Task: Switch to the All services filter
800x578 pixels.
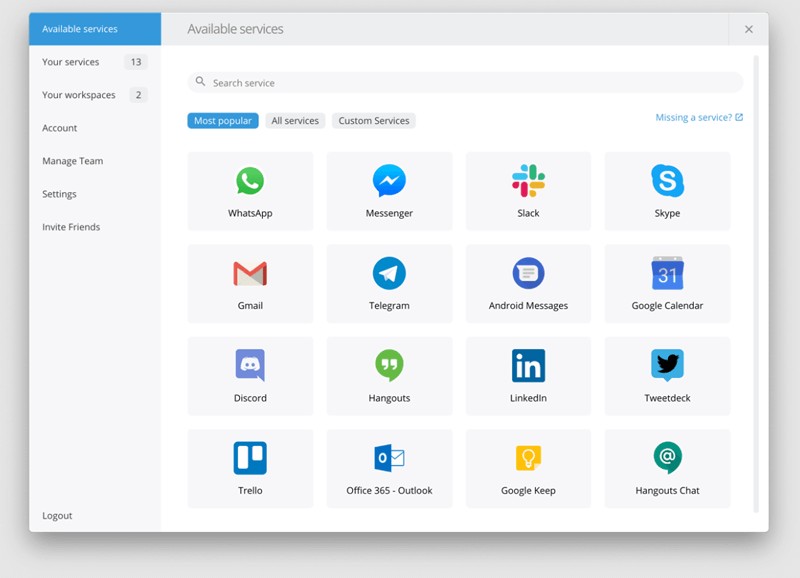Action: 295,121
